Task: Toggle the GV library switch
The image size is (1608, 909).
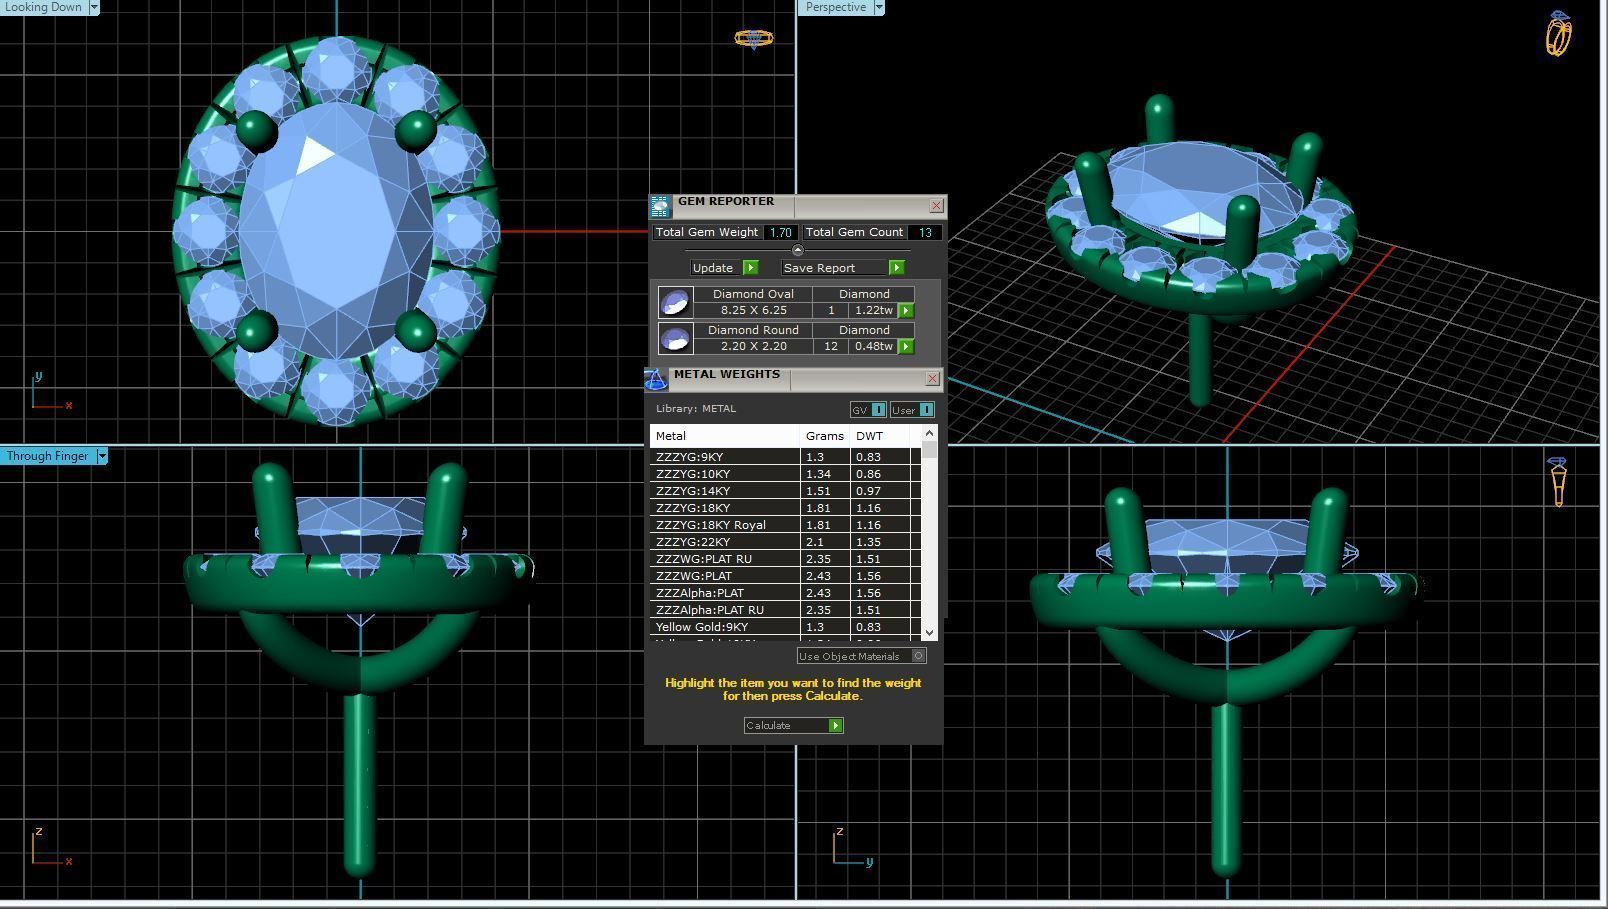Action: [878, 410]
